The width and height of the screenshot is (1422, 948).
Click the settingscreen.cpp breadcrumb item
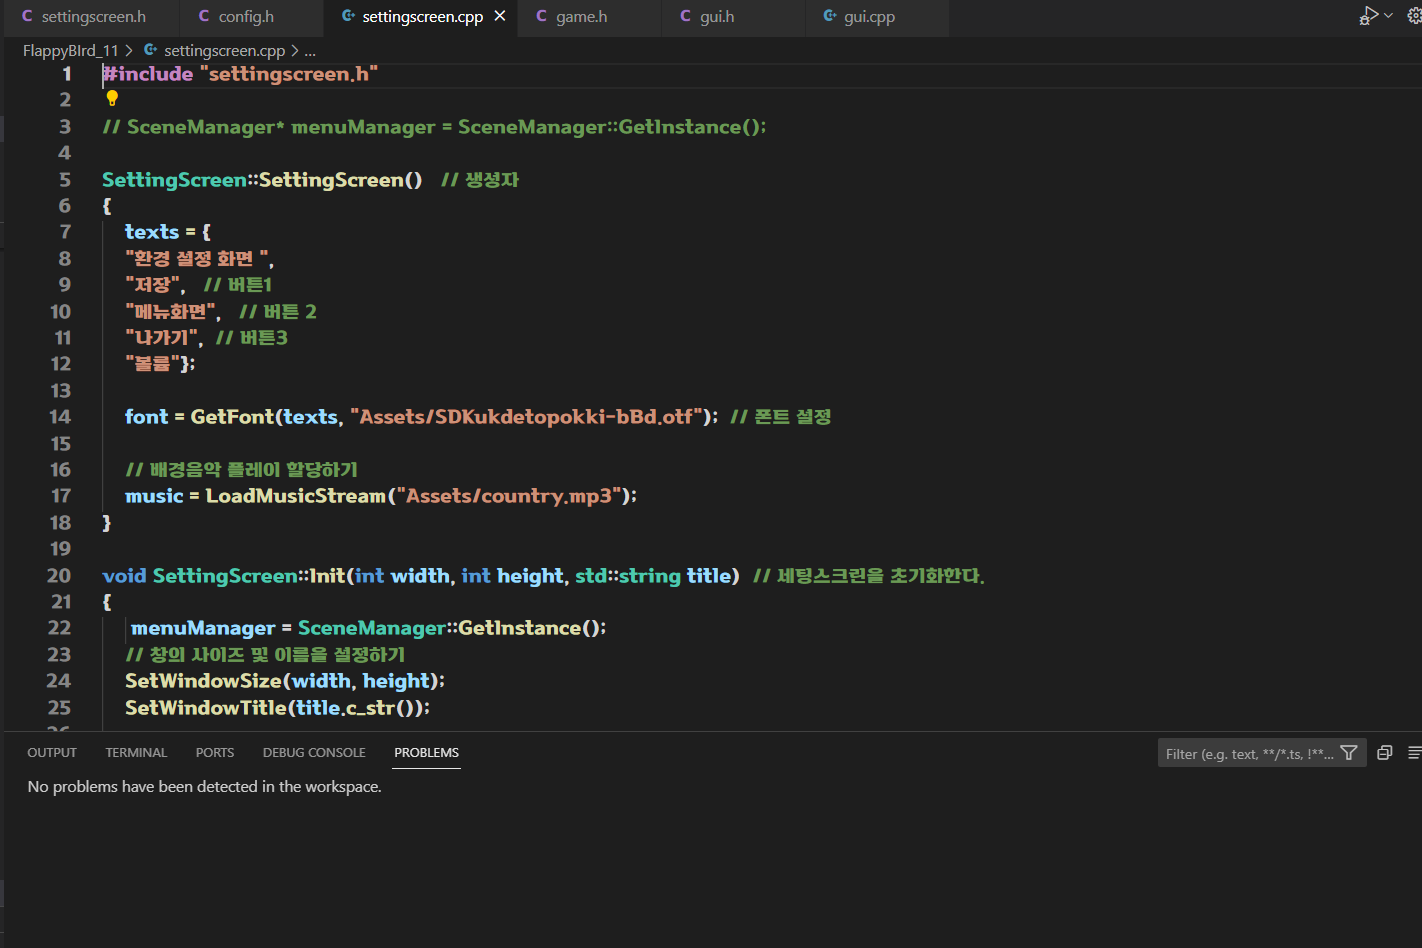pos(224,50)
